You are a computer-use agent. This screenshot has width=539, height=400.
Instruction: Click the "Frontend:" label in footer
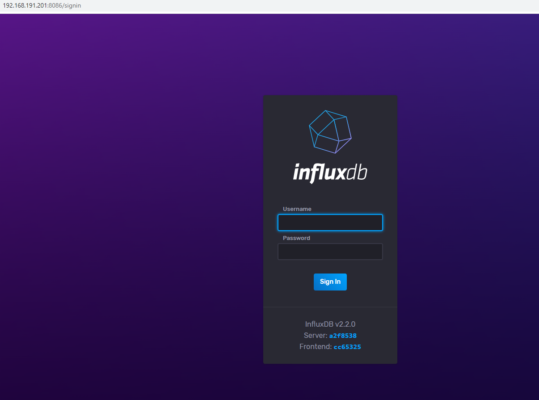click(316, 346)
